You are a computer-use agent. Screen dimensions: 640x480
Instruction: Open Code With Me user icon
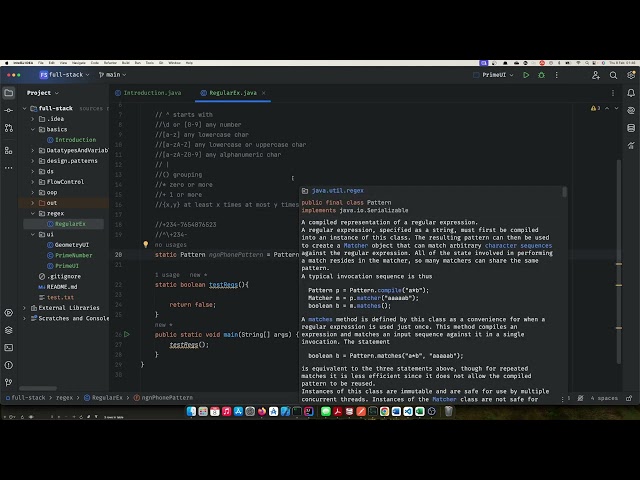(596, 75)
